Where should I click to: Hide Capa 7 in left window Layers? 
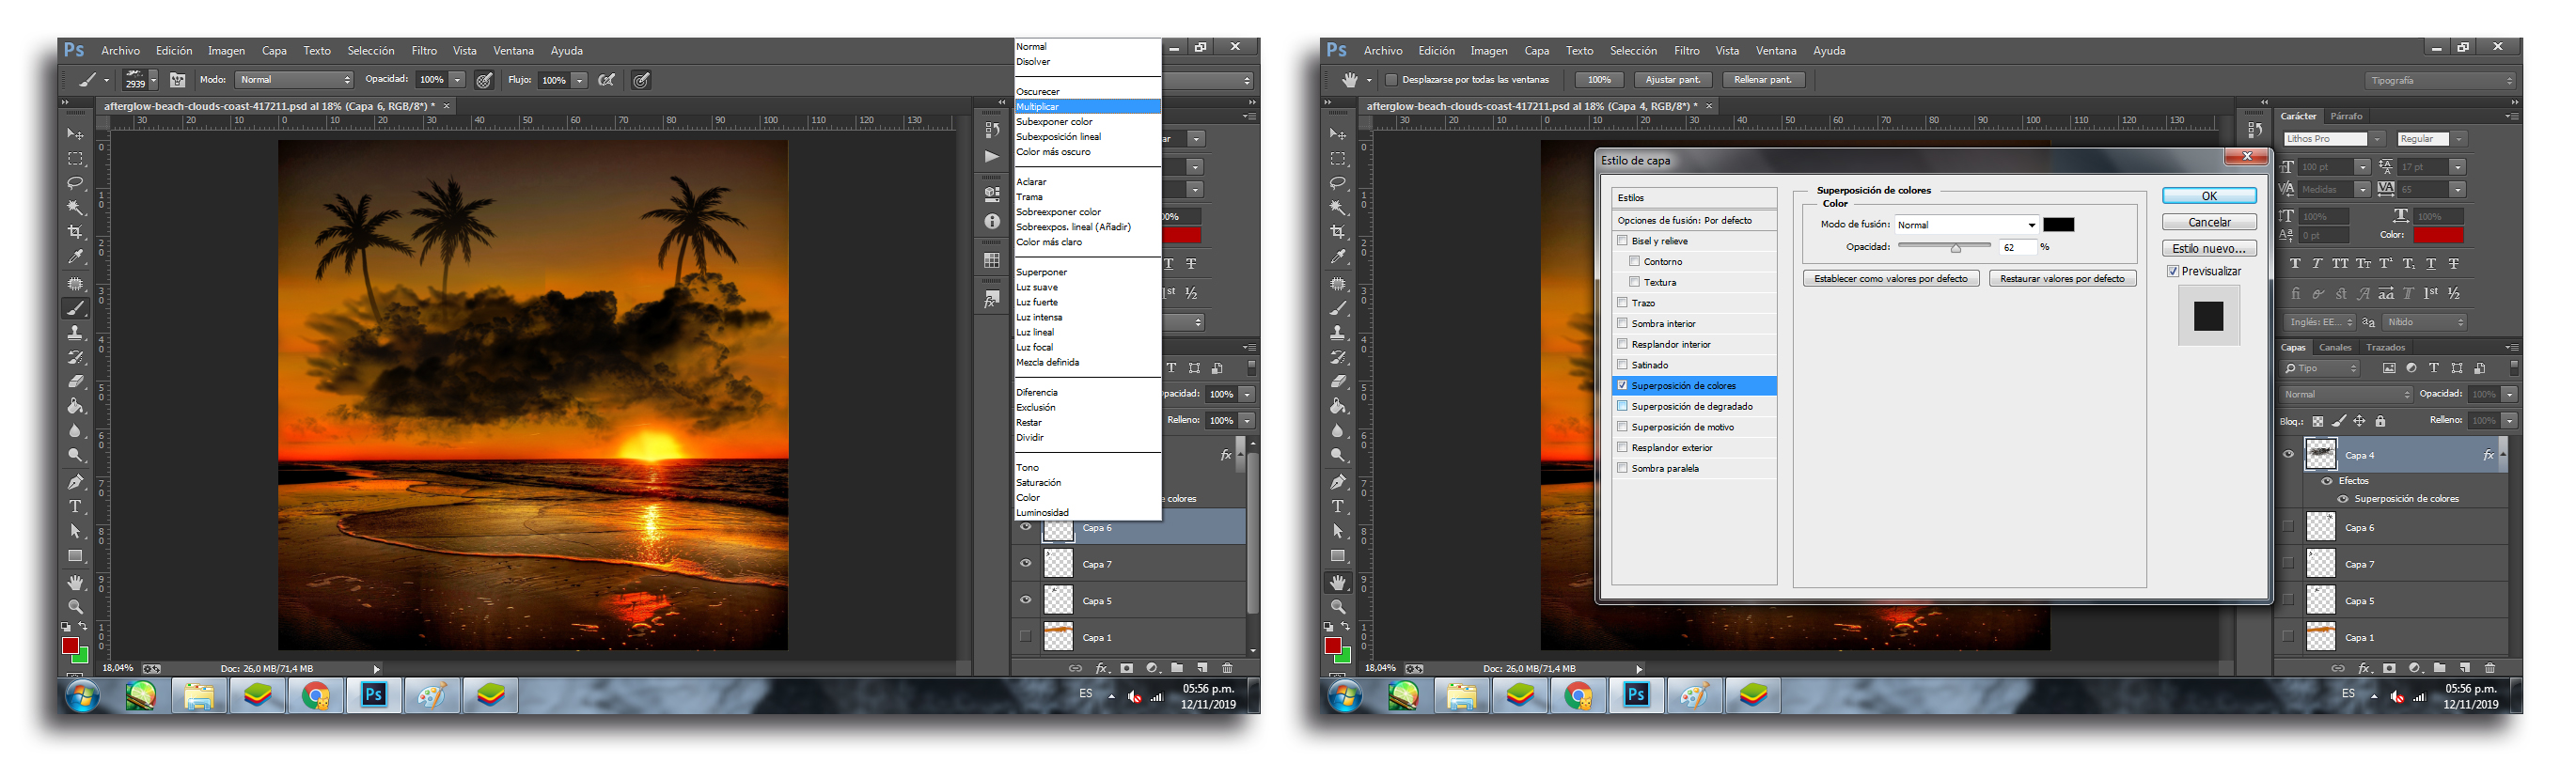point(1025,564)
